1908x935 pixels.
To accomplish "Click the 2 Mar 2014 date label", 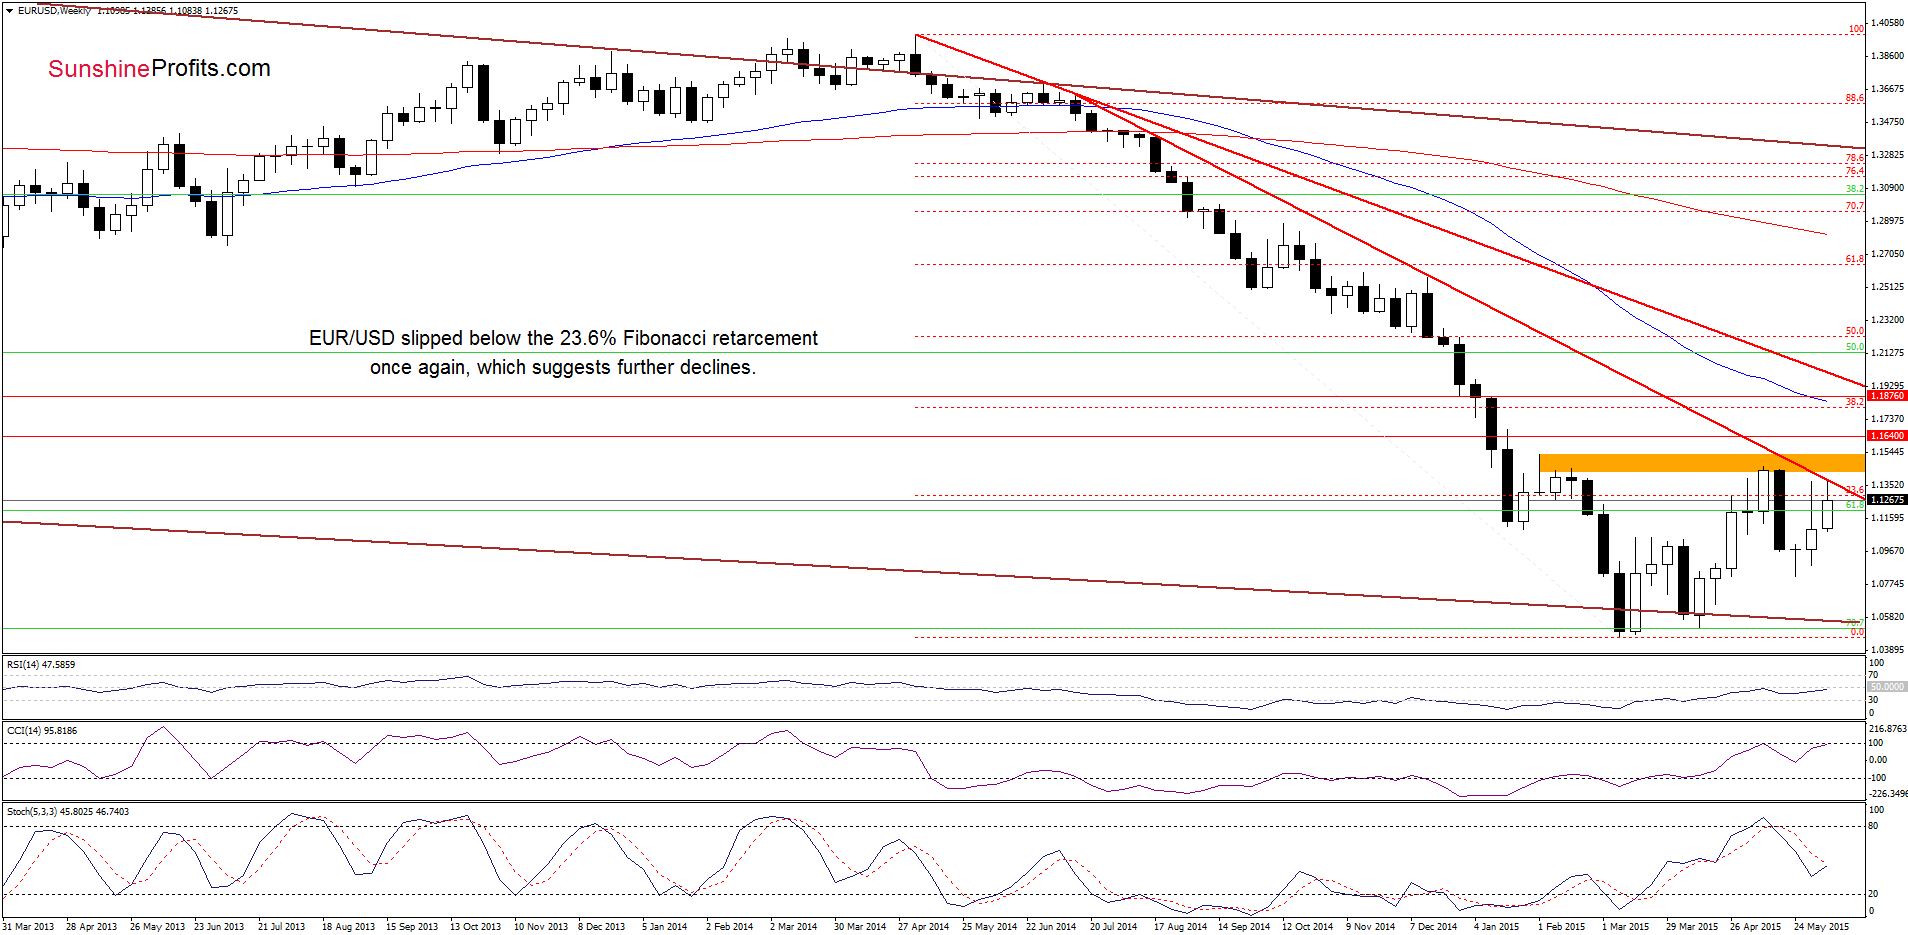I will [x=793, y=927].
